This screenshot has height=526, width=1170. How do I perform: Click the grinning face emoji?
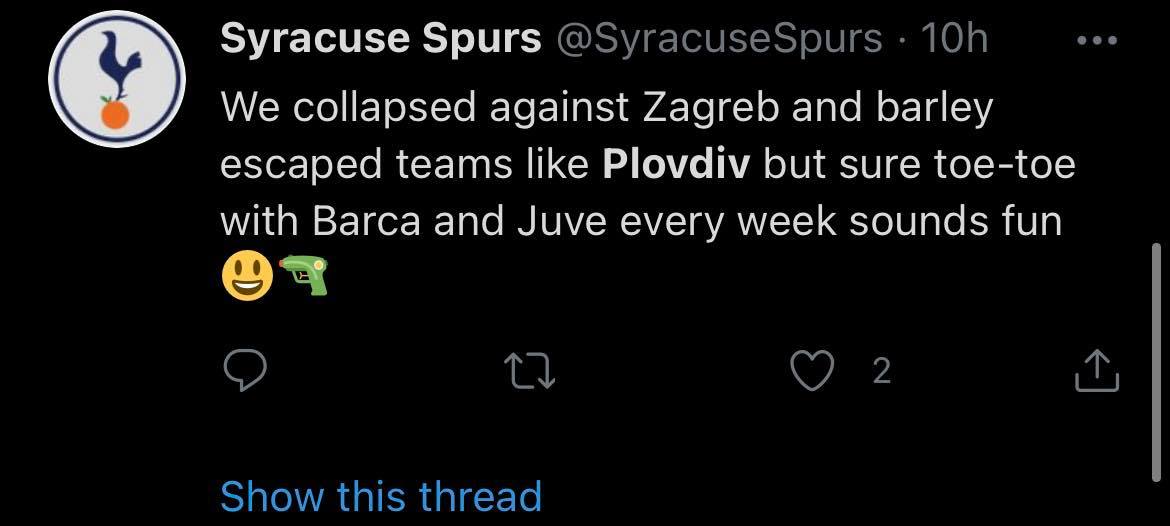pos(247,276)
